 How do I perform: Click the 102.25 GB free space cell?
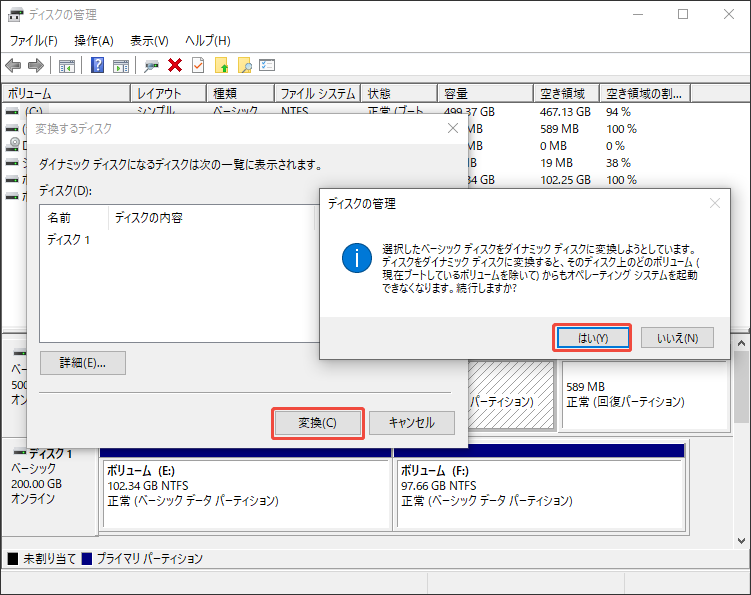click(x=565, y=180)
